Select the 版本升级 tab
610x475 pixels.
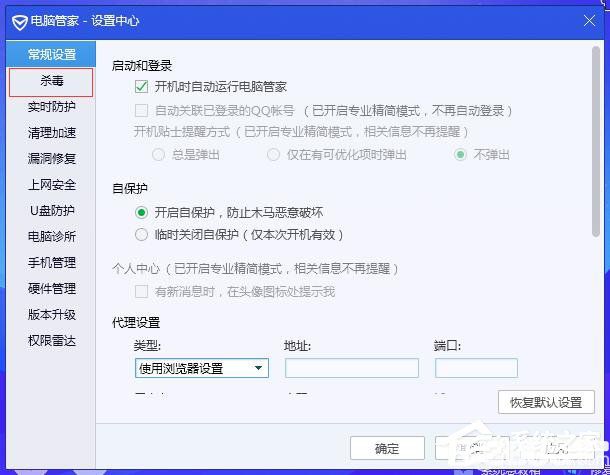(51, 315)
